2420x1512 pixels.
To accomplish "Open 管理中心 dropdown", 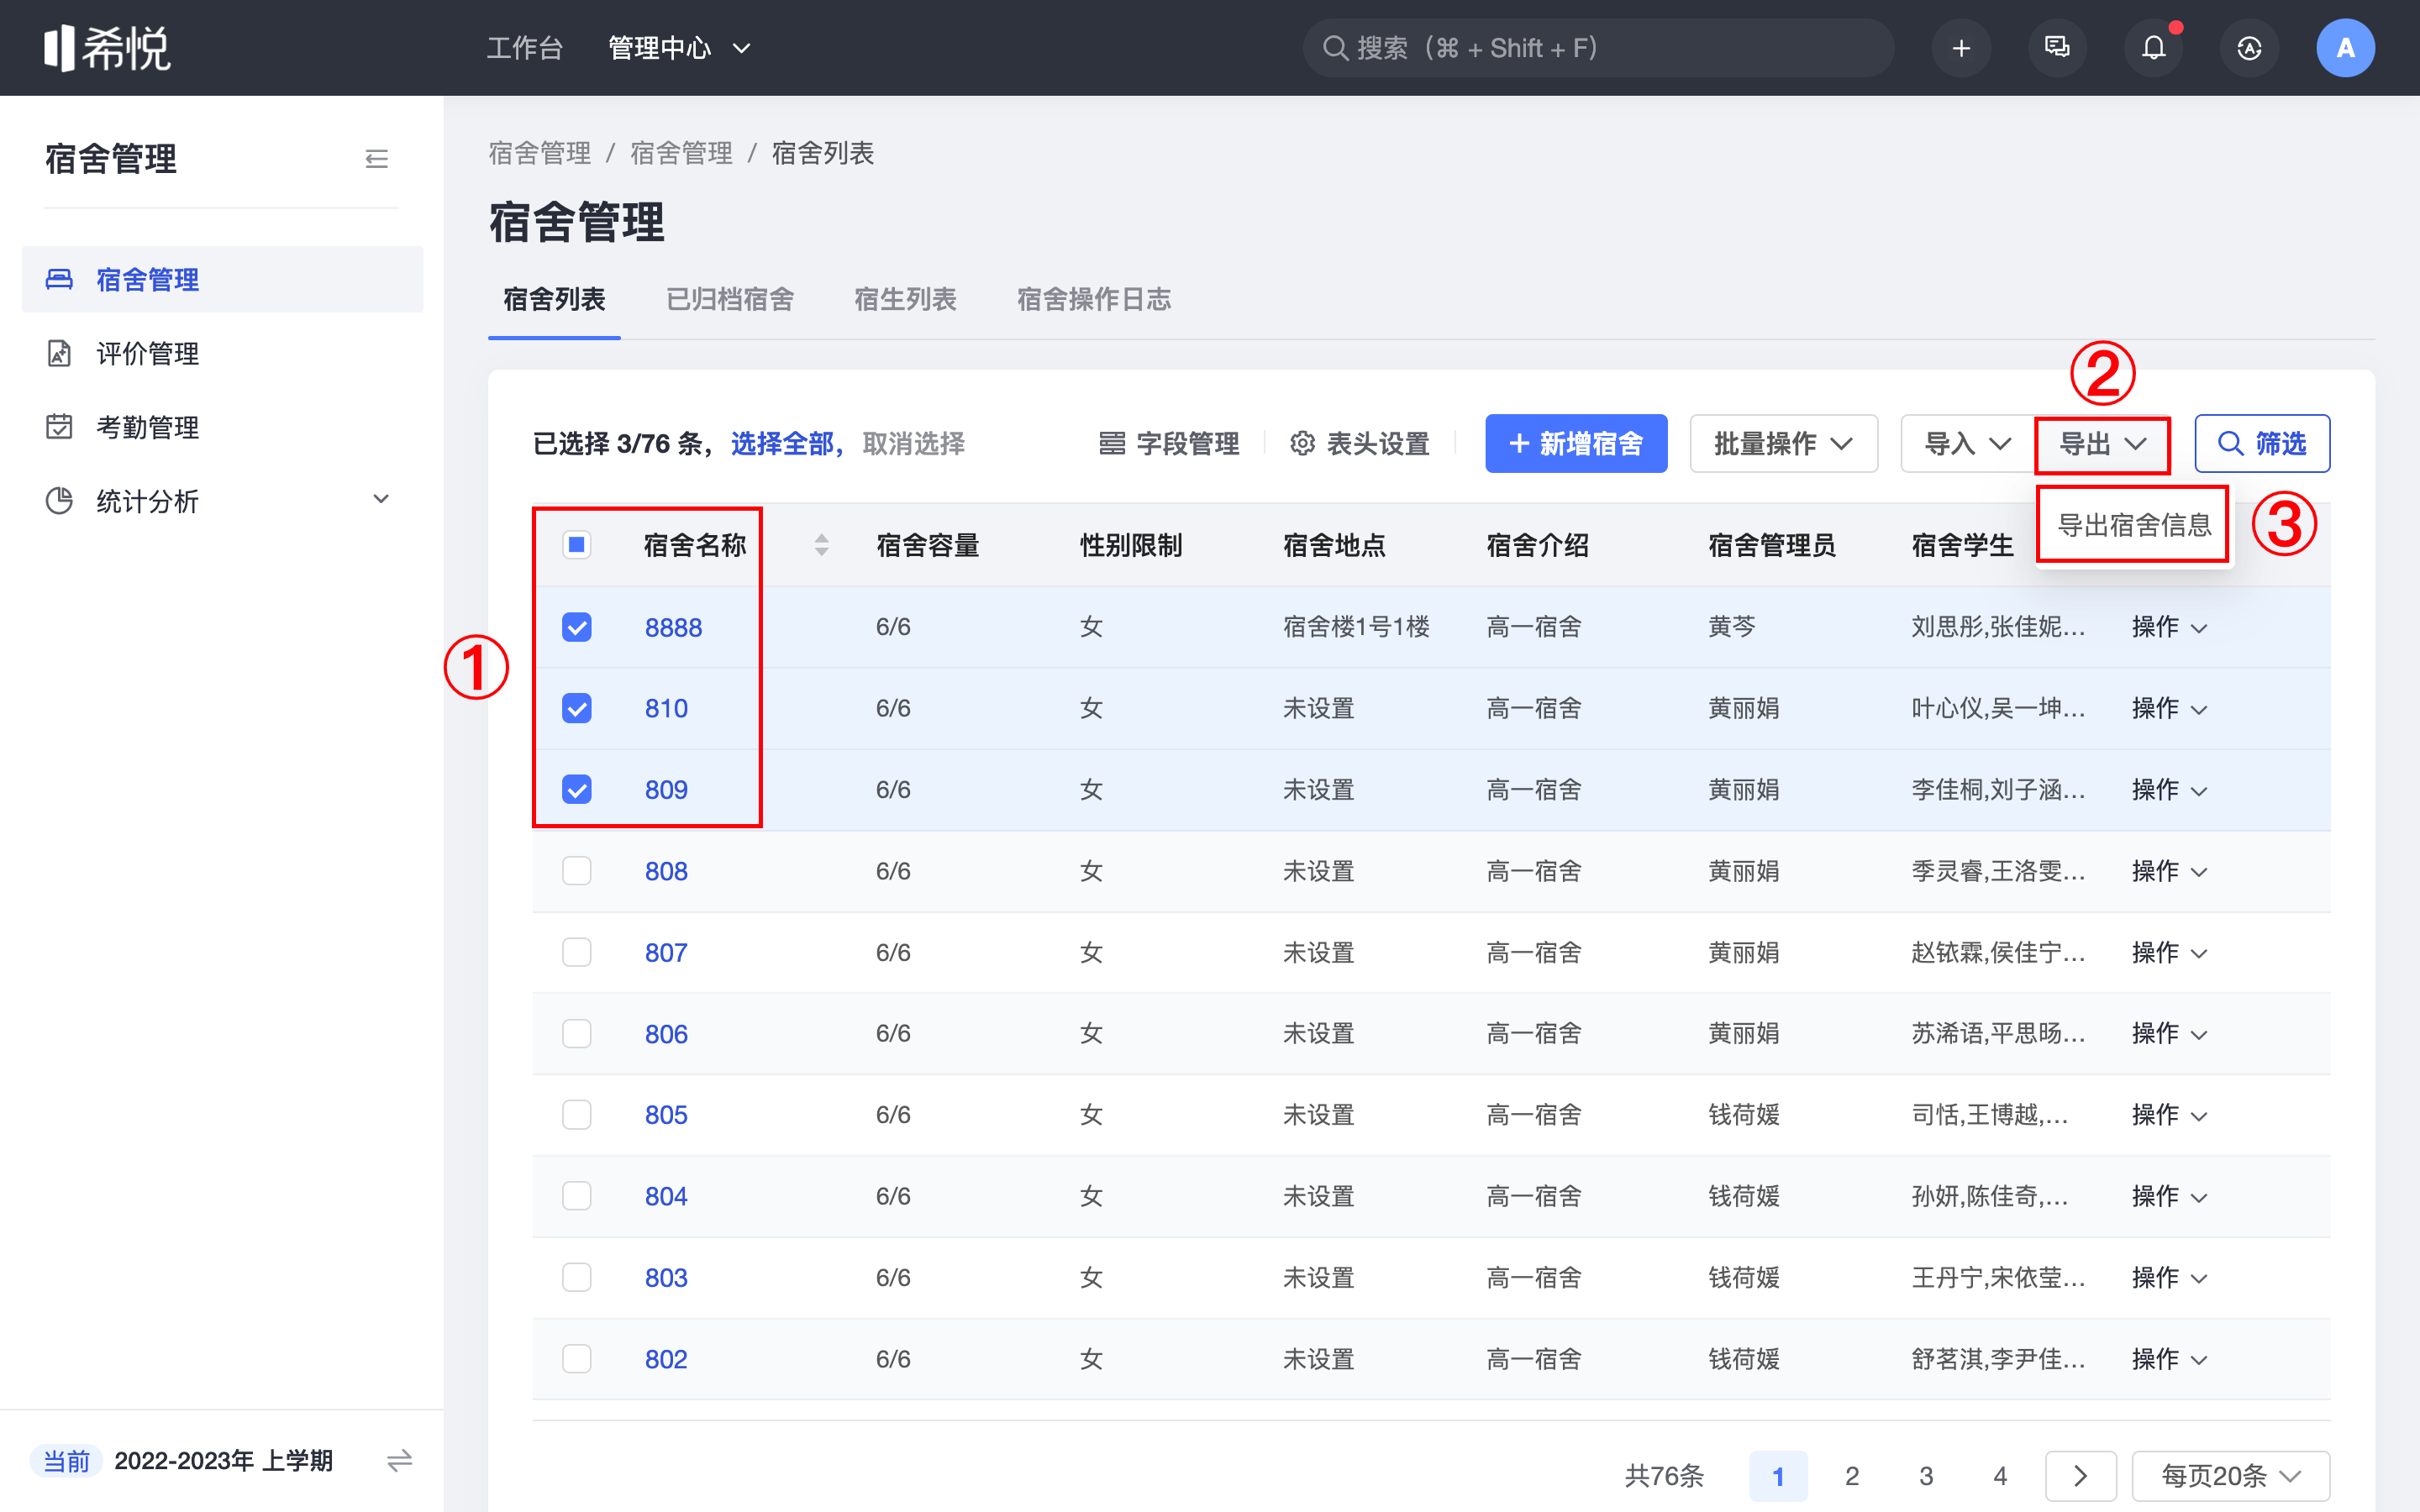I will click(x=680, y=48).
